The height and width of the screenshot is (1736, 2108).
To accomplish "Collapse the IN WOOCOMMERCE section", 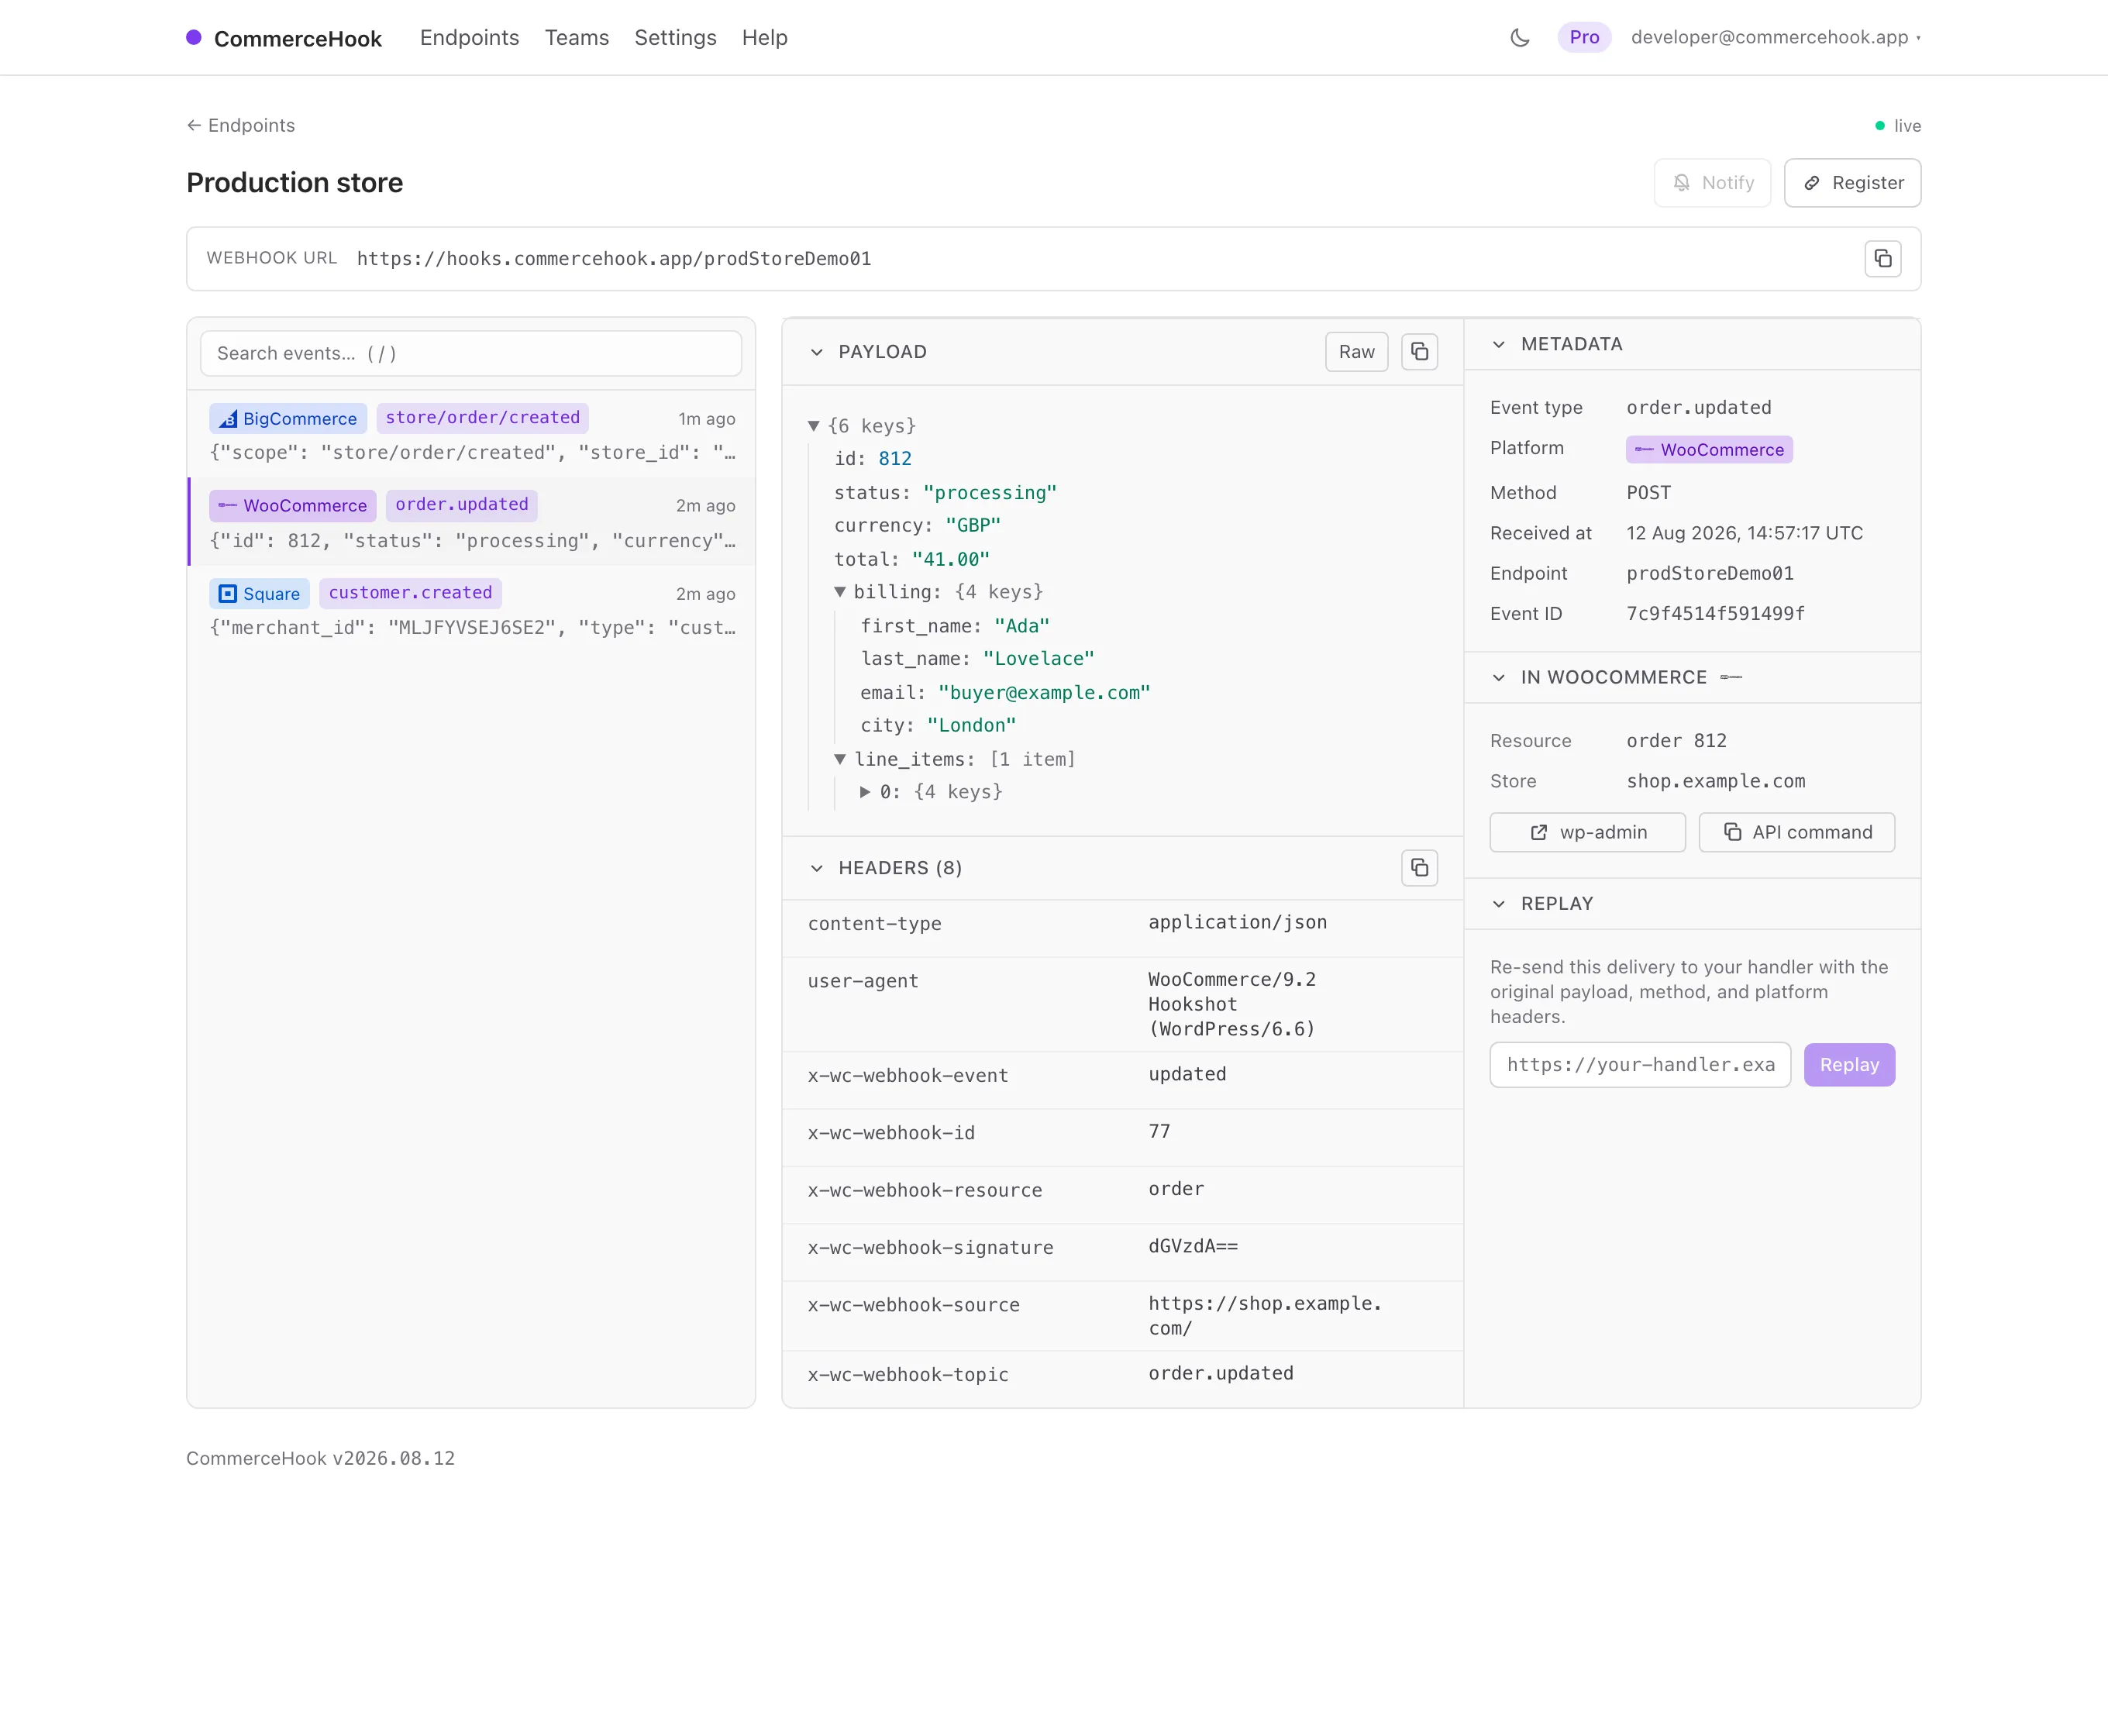I will tap(1498, 678).
